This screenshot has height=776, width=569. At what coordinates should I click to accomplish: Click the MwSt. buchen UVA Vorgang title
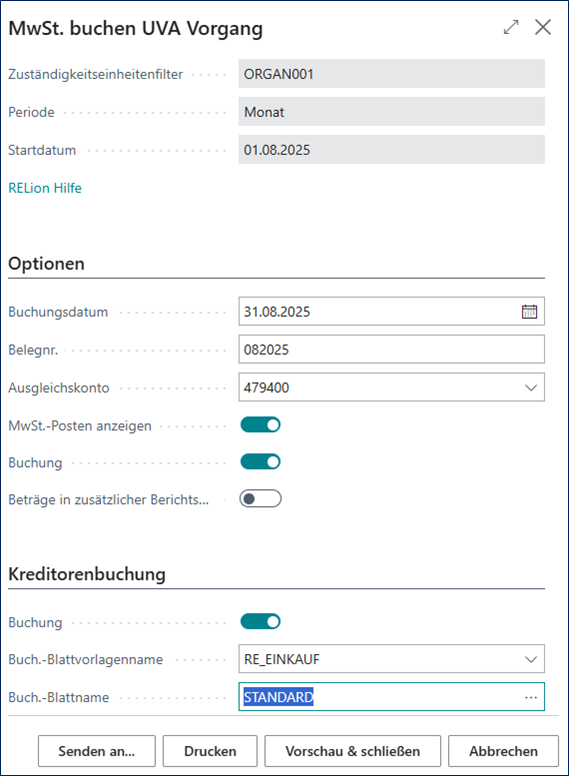[136, 29]
